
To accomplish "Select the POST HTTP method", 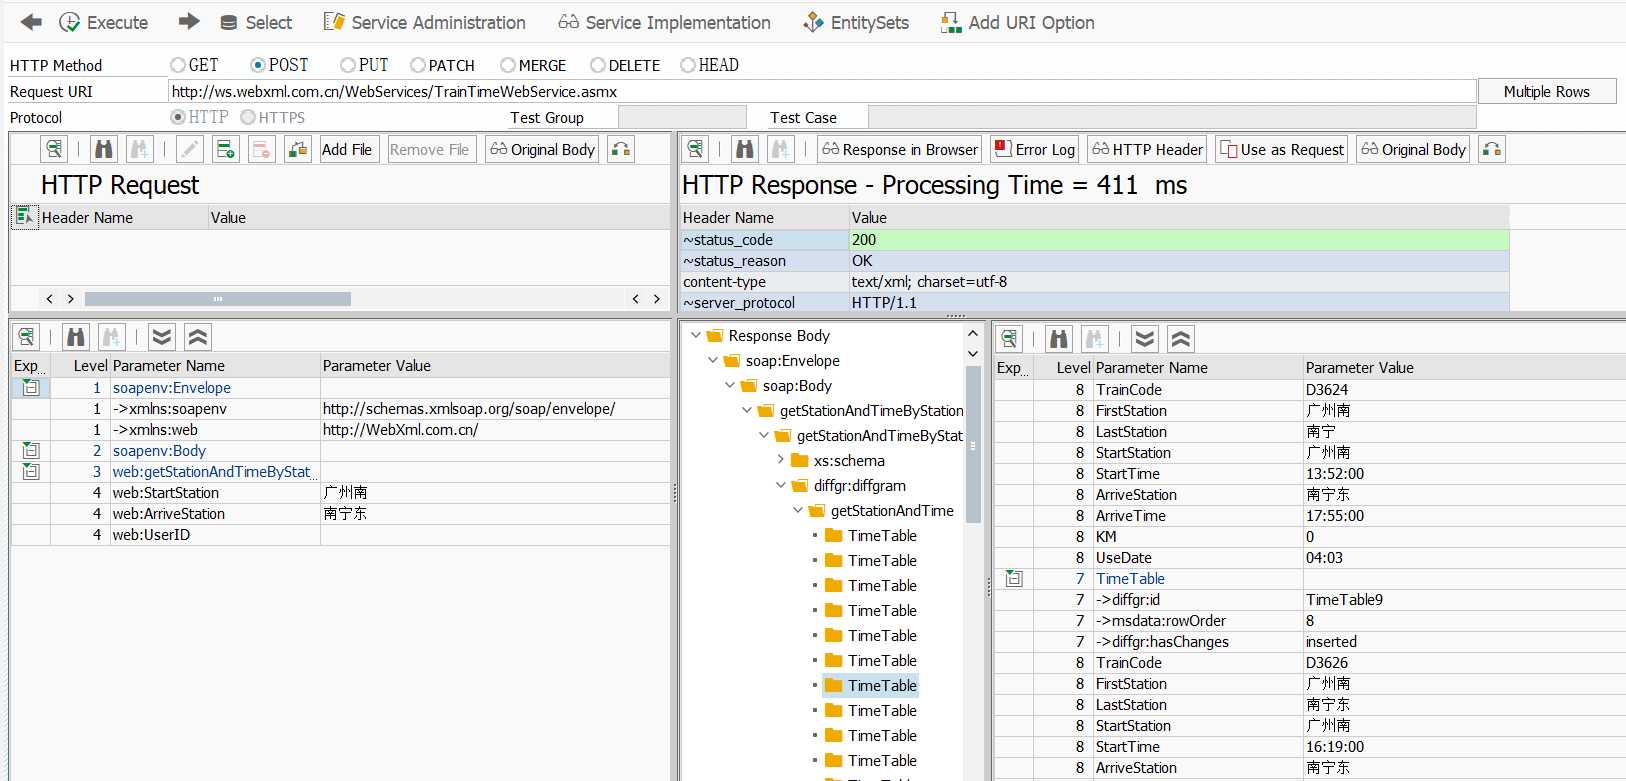I will pyautogui.click(x=258, y=65).
